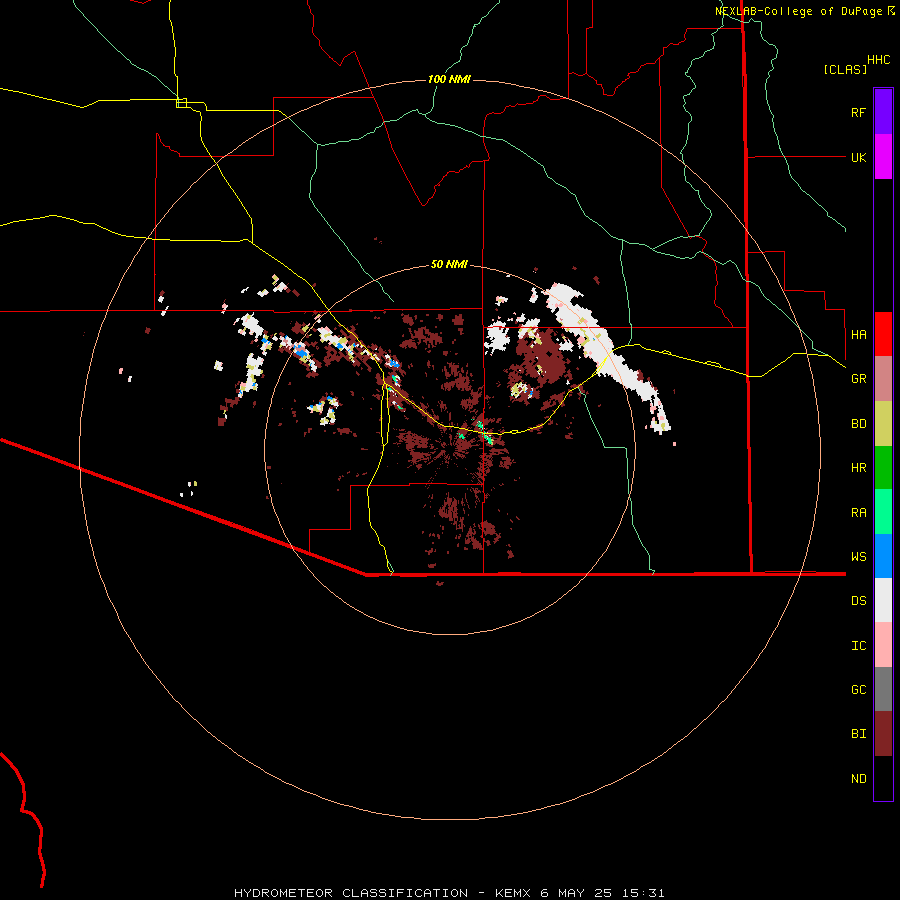Click the HR dark green legend swatch
Viewport: 900px width, 900px height.
point(883,468)
